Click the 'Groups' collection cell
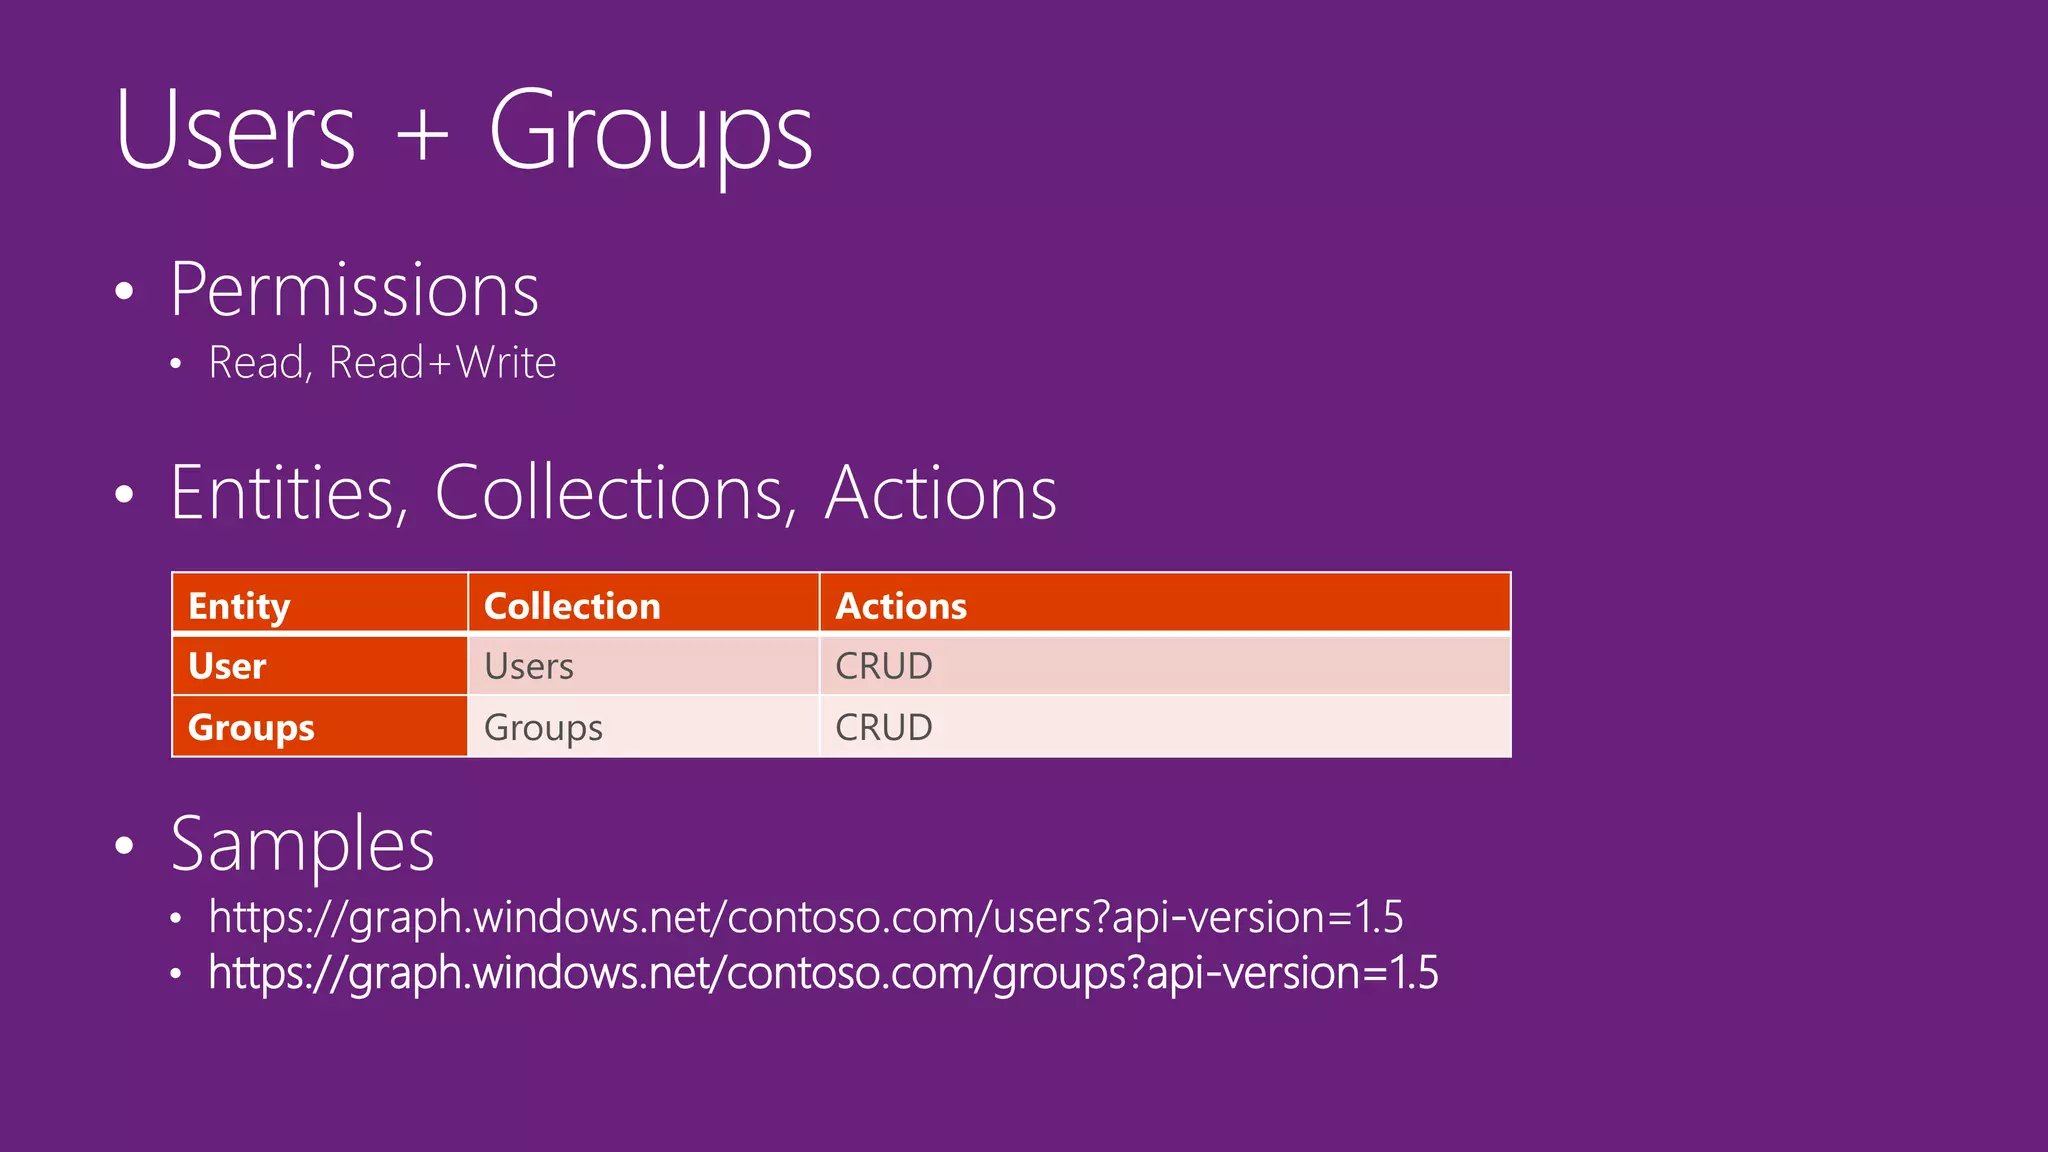The image size is (2048, 1152). coord(644,727)
